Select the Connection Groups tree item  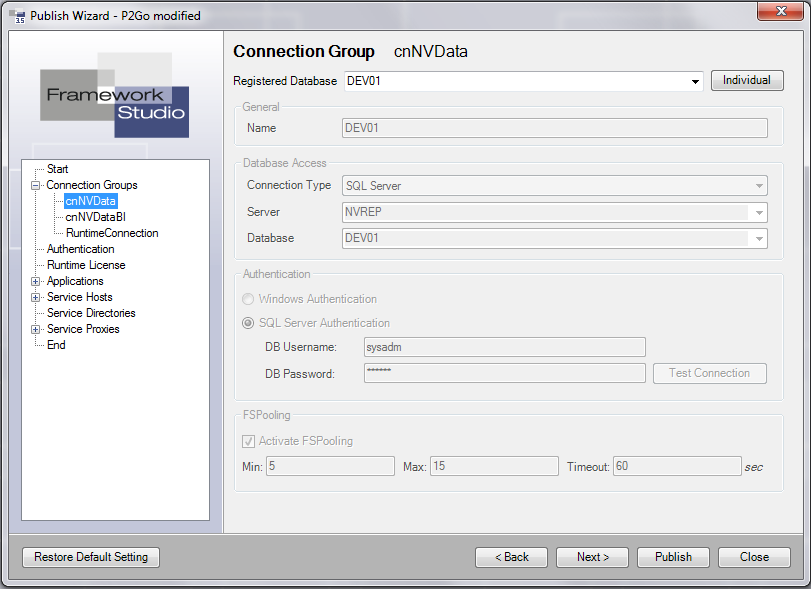92,185
